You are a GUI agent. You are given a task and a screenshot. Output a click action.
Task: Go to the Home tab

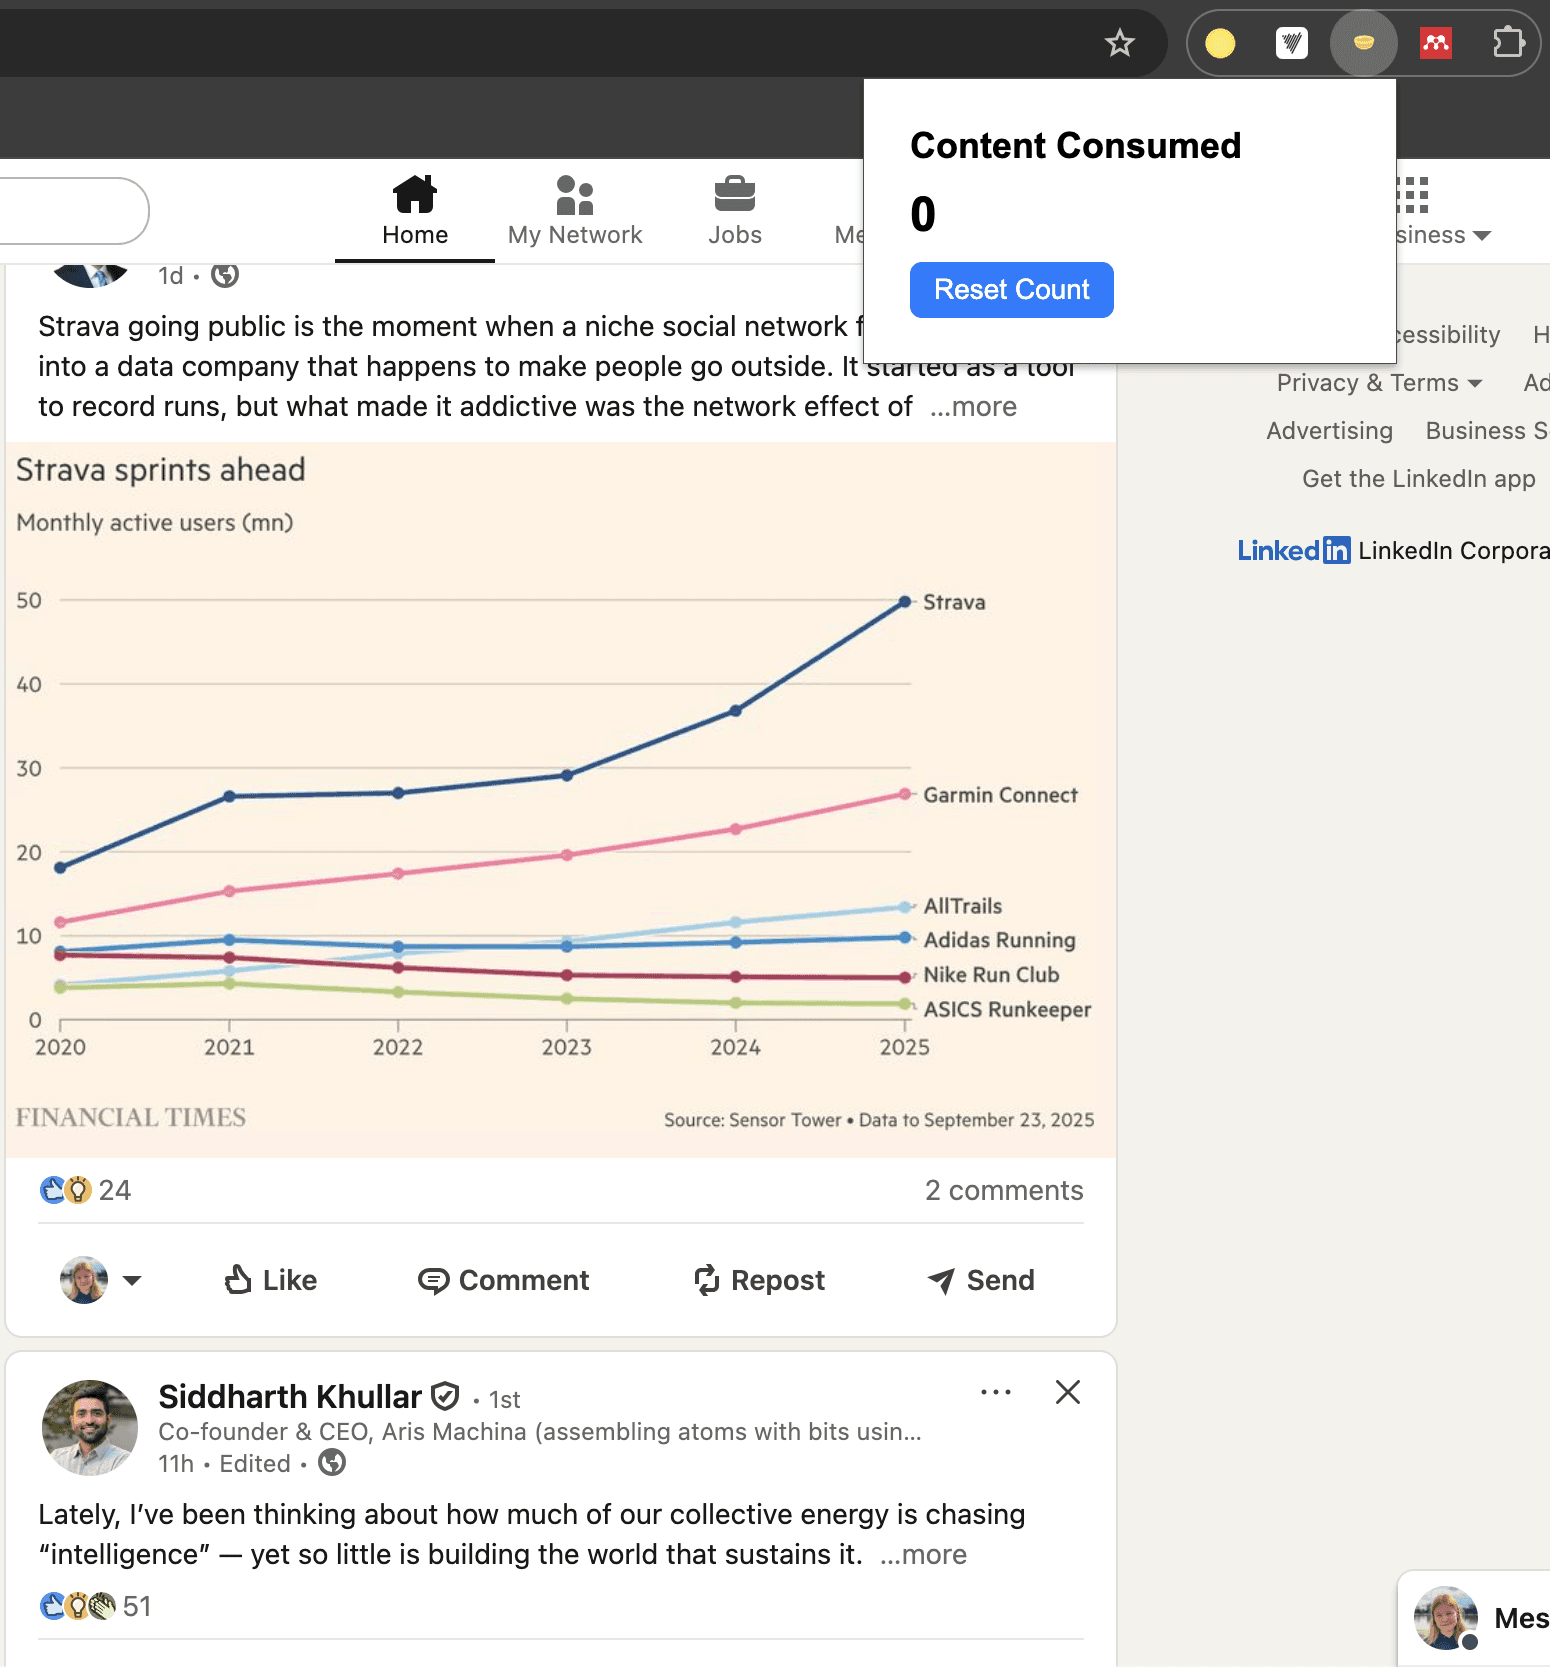[x=415, y=211]
